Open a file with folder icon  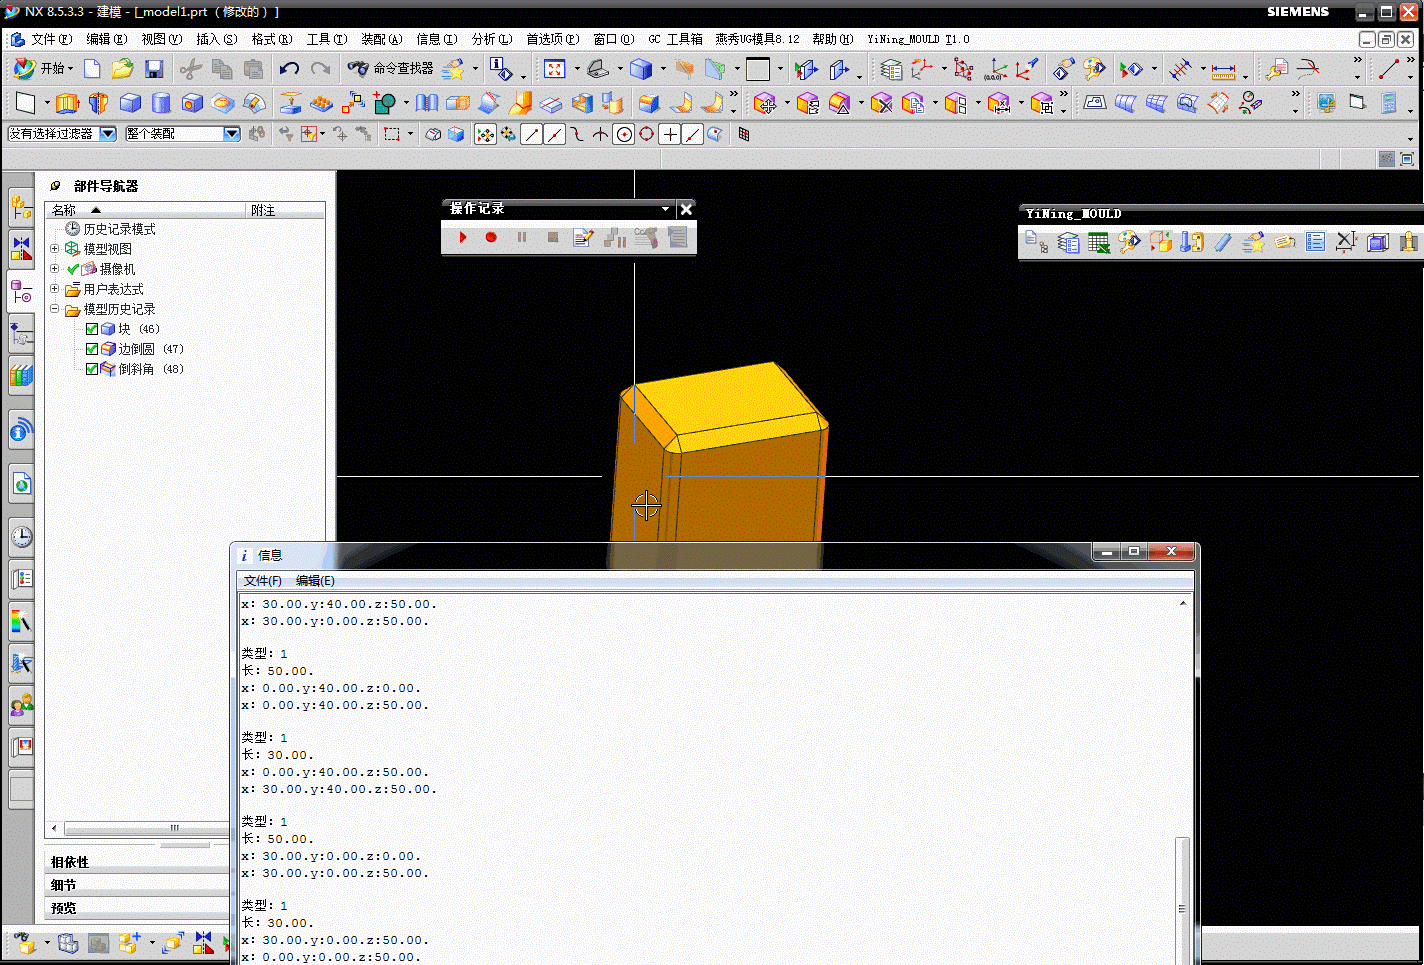123,69
